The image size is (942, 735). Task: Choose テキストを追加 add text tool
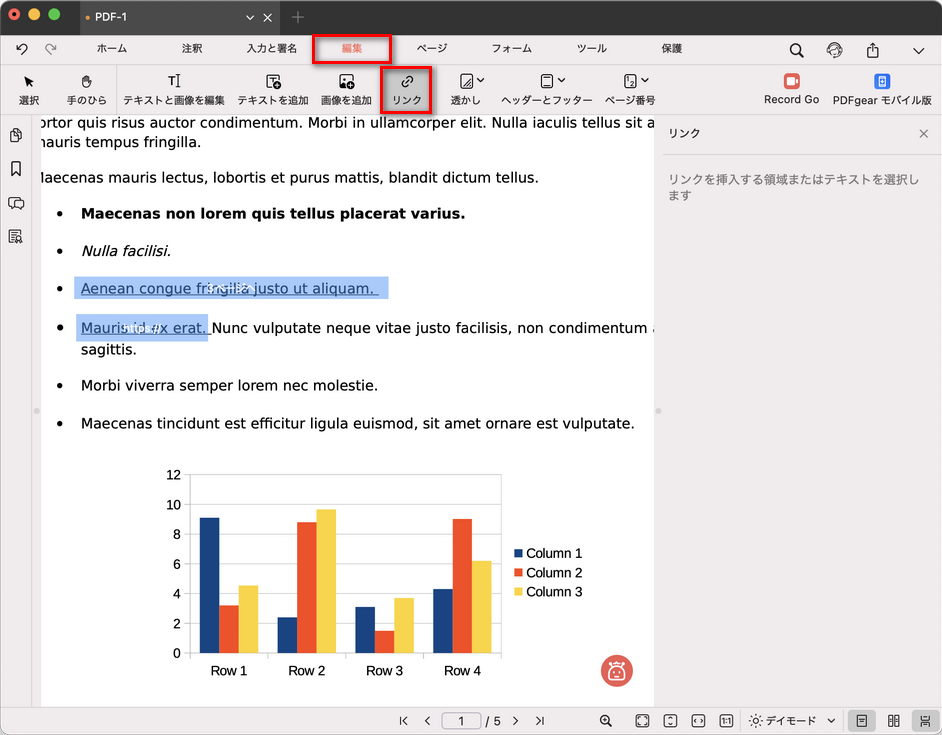(273, 88)
